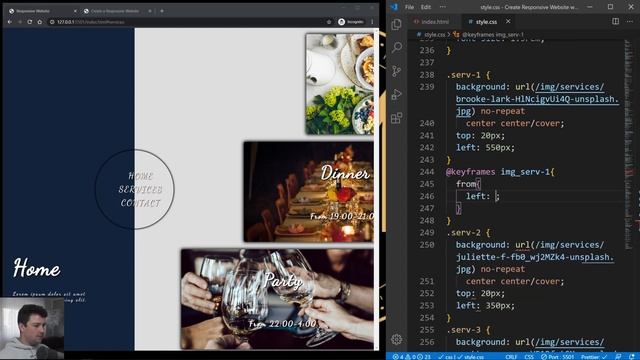The width and height of the screenshot is (640, 360).
Task: Place cursor on line 246 left property
Action: point(478,196)
